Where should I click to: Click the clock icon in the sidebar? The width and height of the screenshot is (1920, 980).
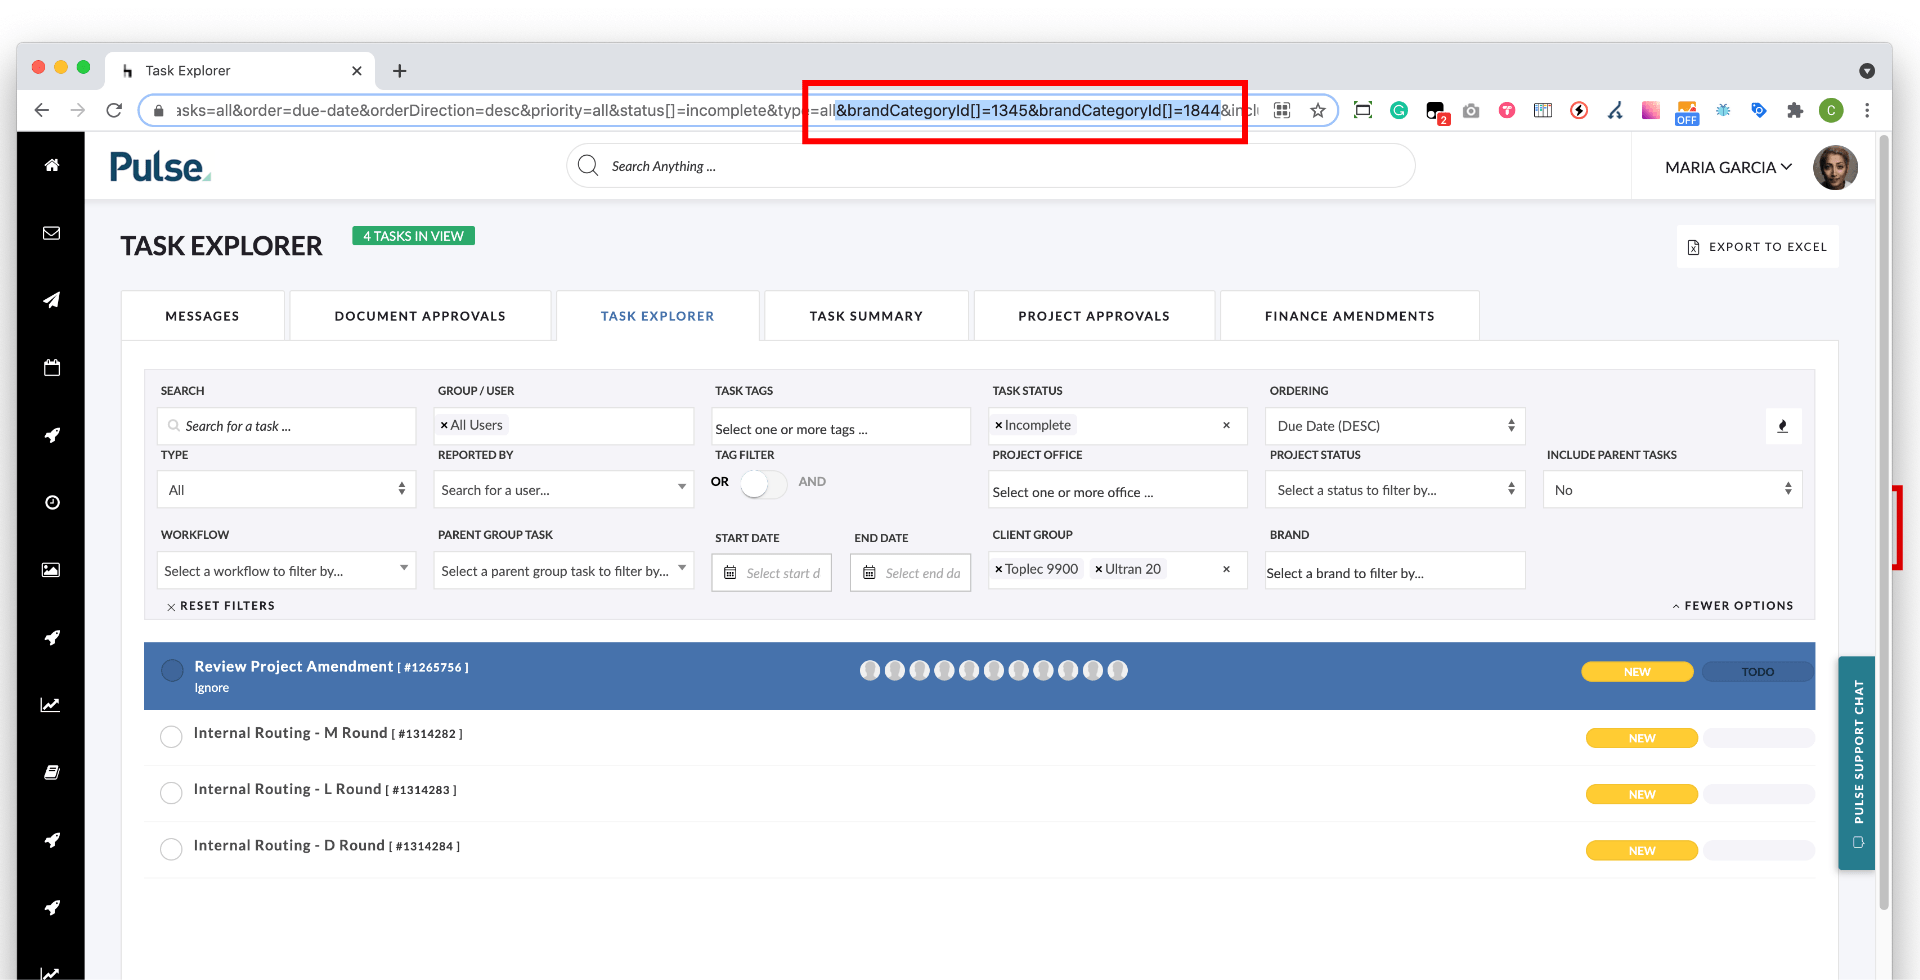point(52,502)
